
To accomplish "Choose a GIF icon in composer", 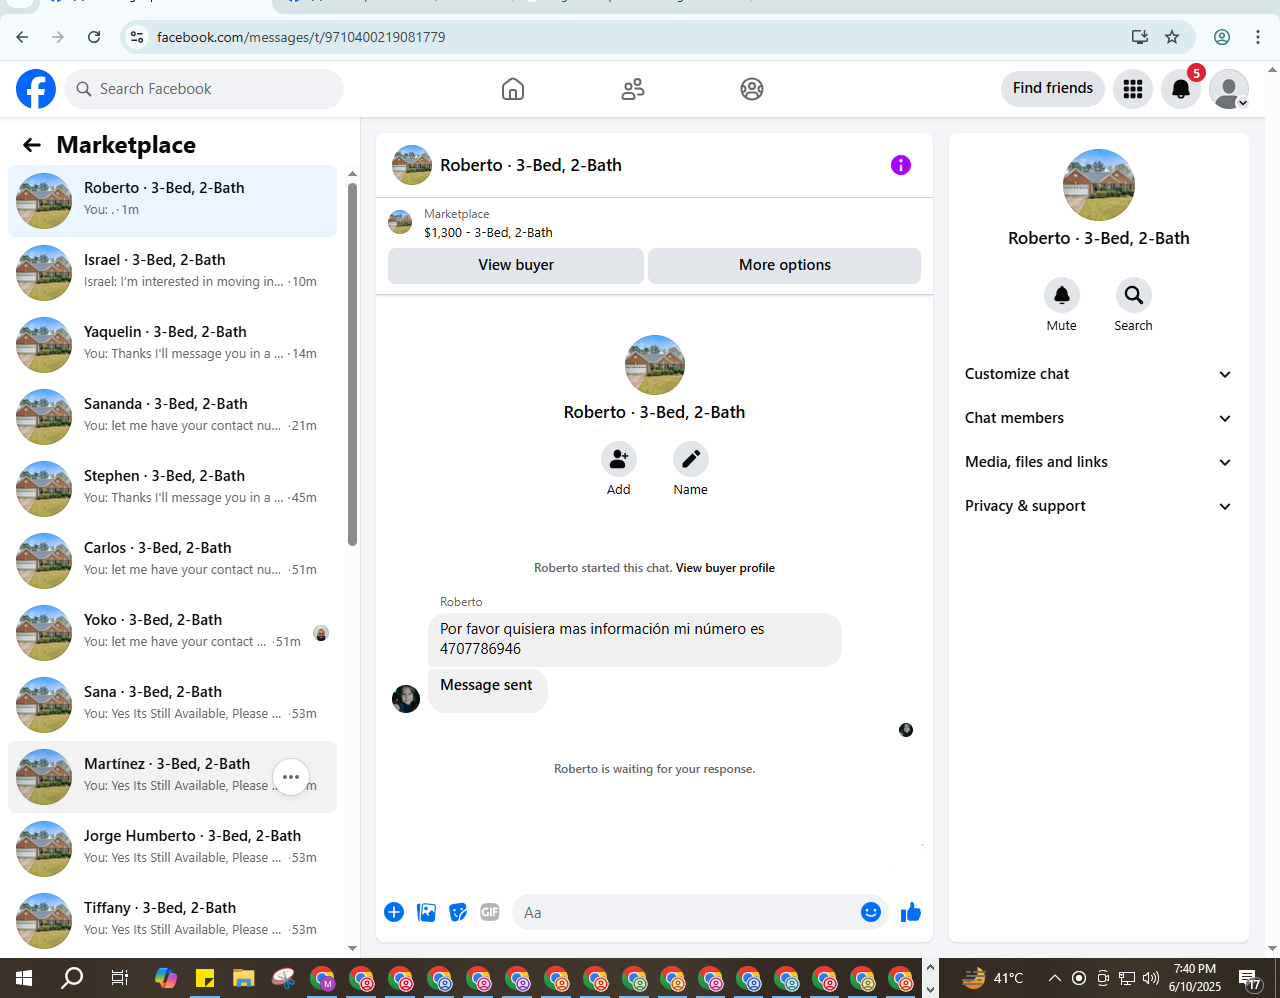I will (490, 912).
